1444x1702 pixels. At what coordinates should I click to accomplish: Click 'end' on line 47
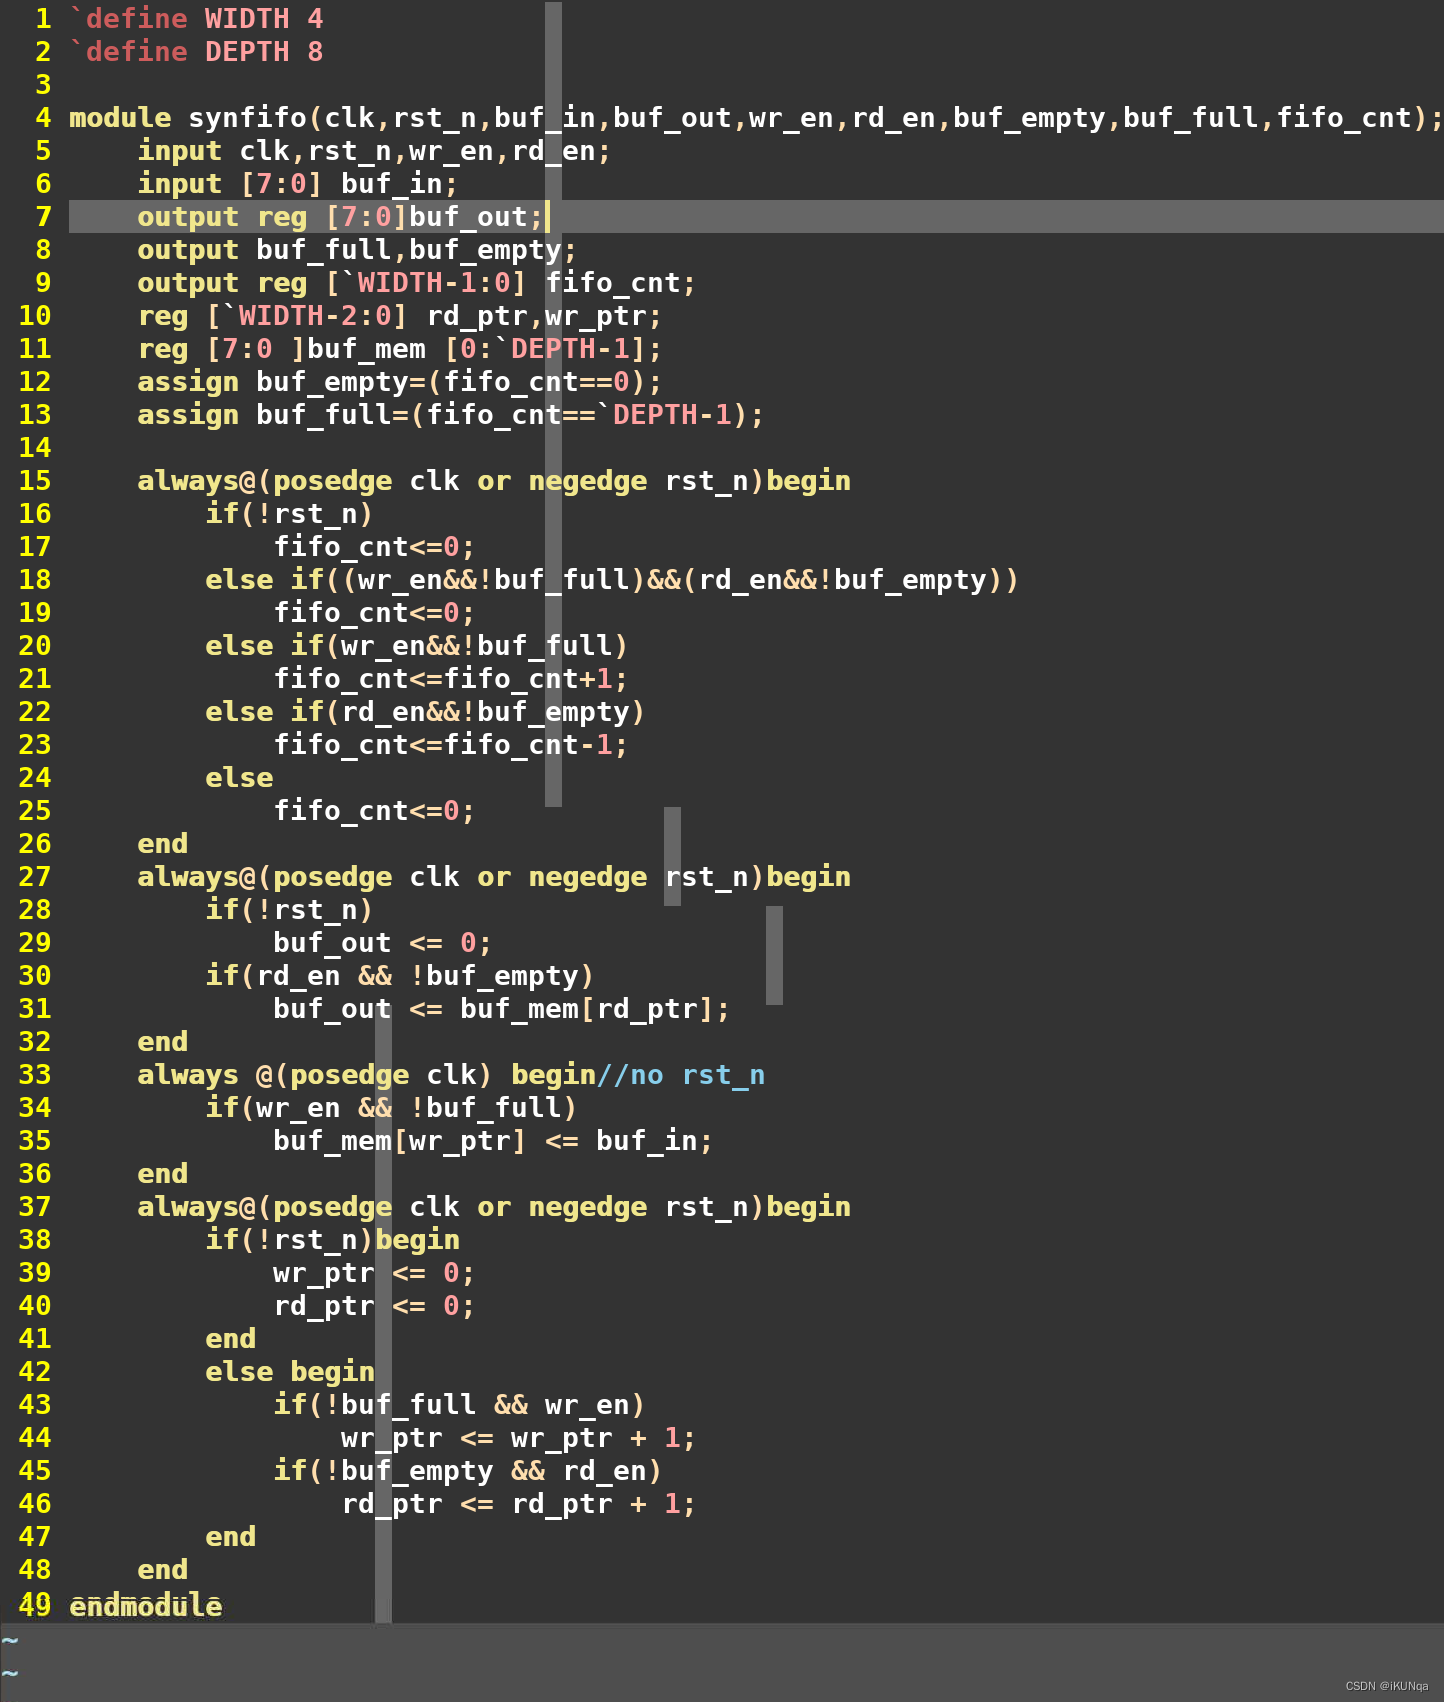click(230, 1537)
